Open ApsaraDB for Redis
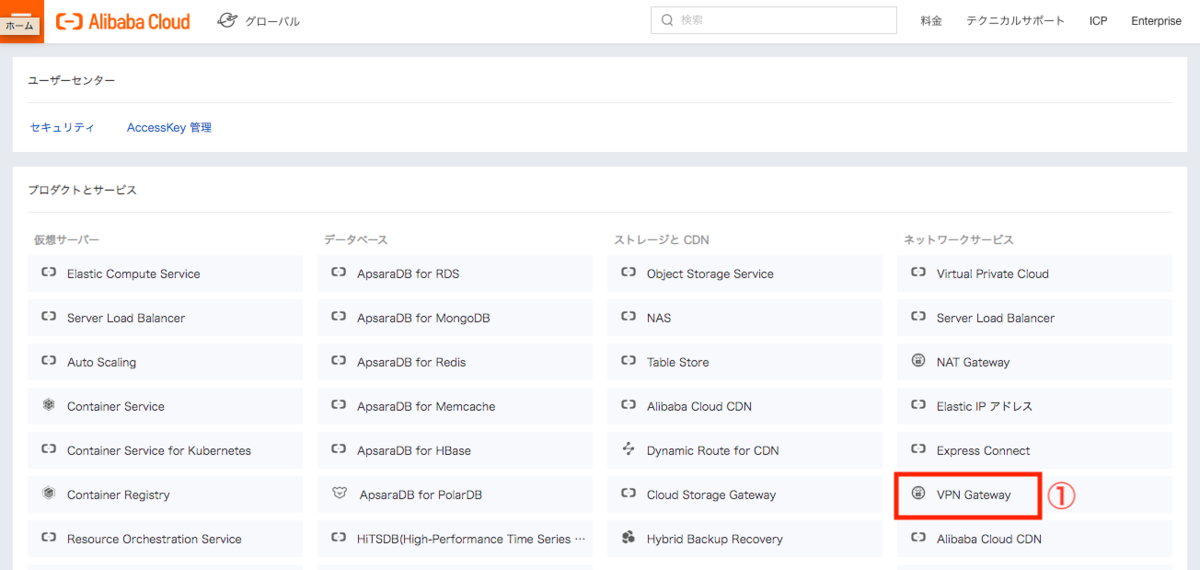This screenshot has width=1200, height=570. click(x=455, y=362)
